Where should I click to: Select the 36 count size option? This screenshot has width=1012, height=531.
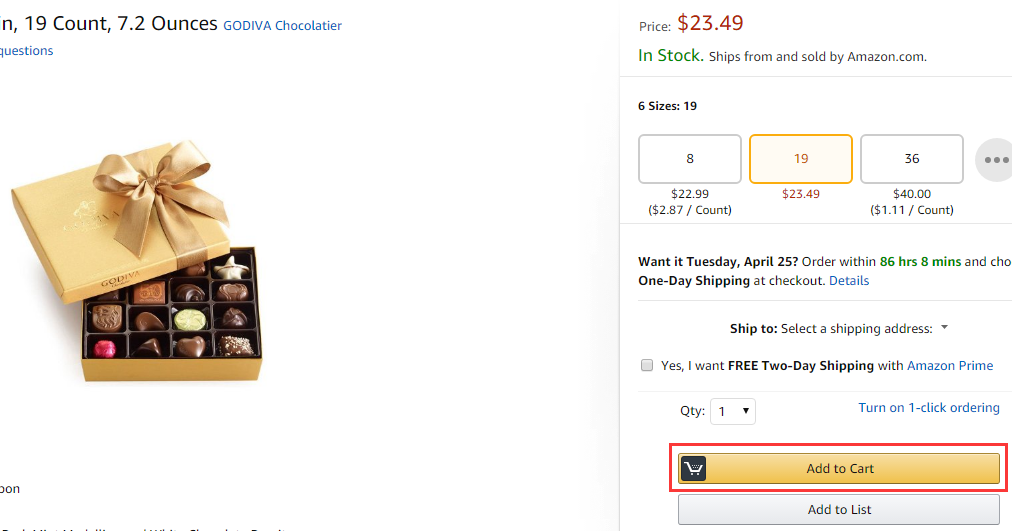click(x=912, y=159)
